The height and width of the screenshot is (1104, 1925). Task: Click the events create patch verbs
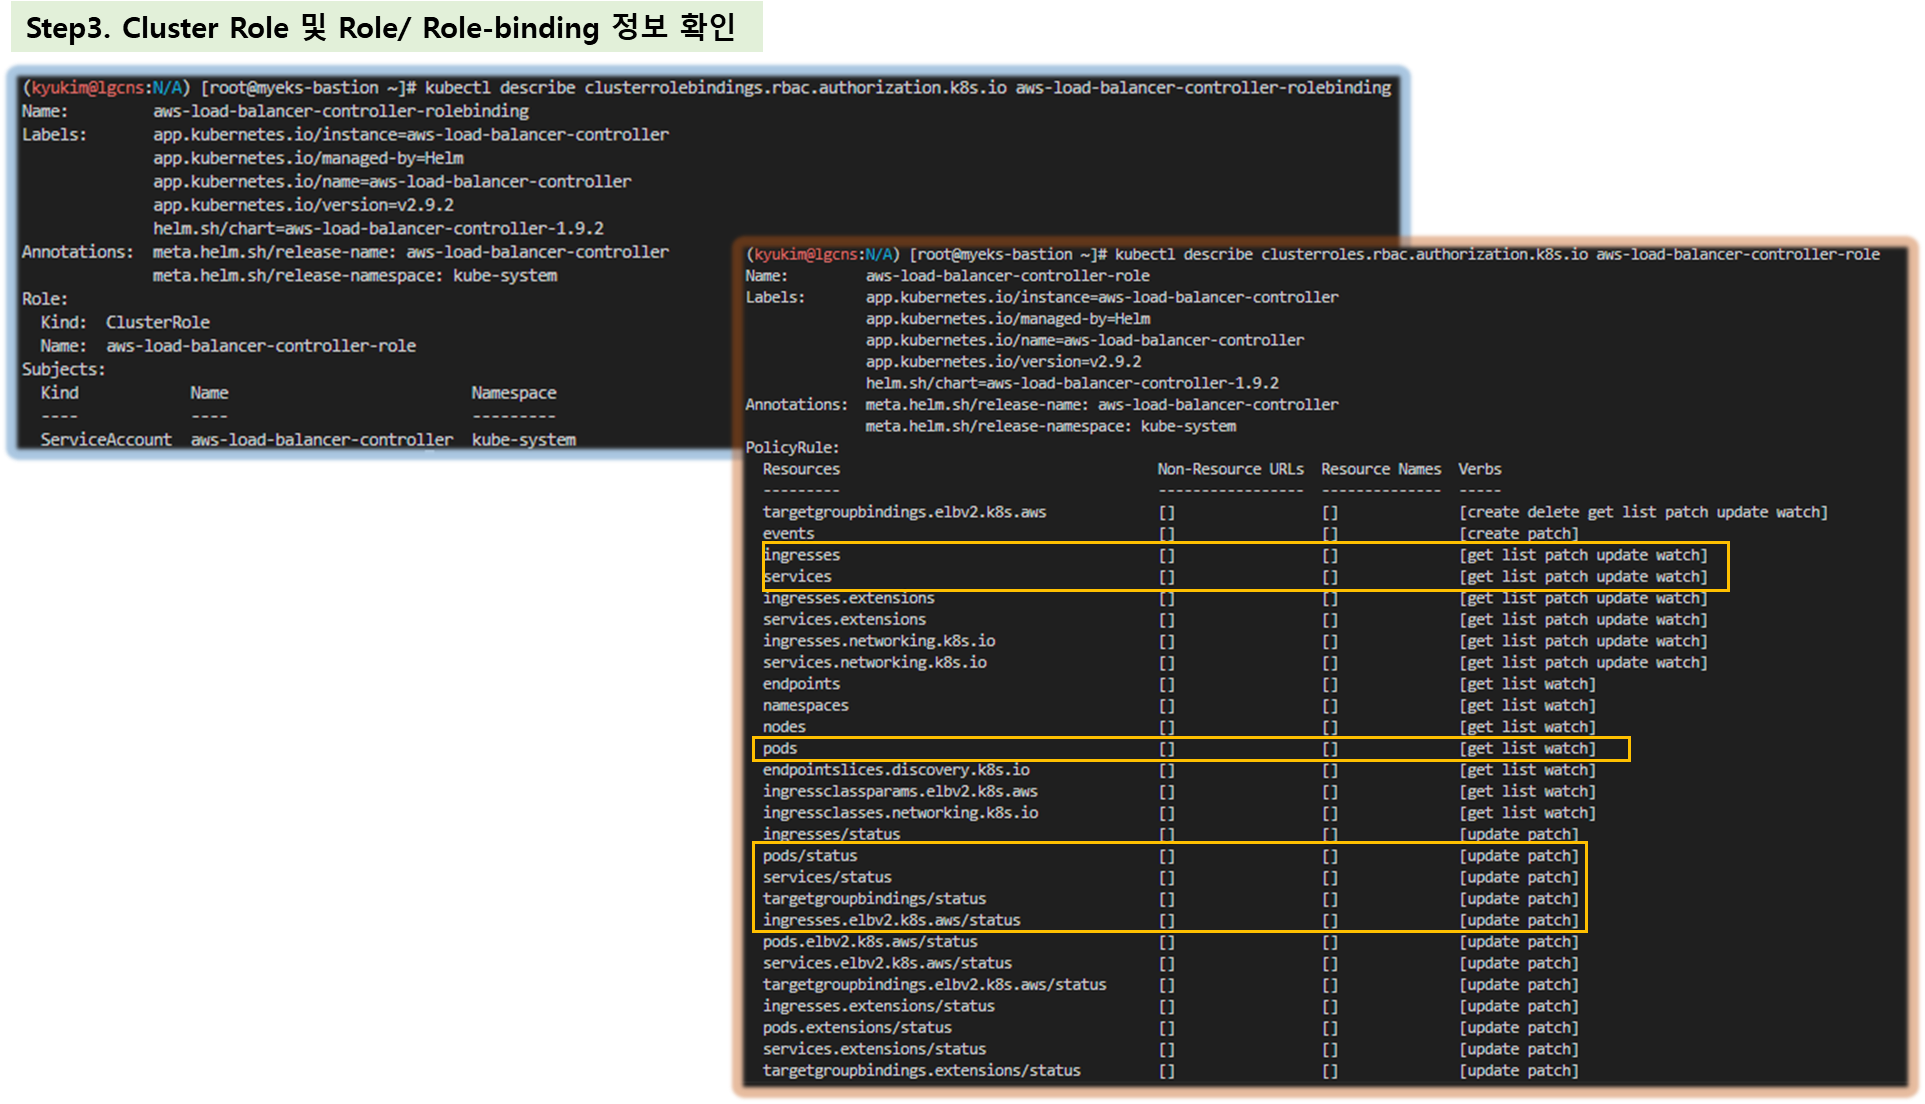(x=1518, y=534)
